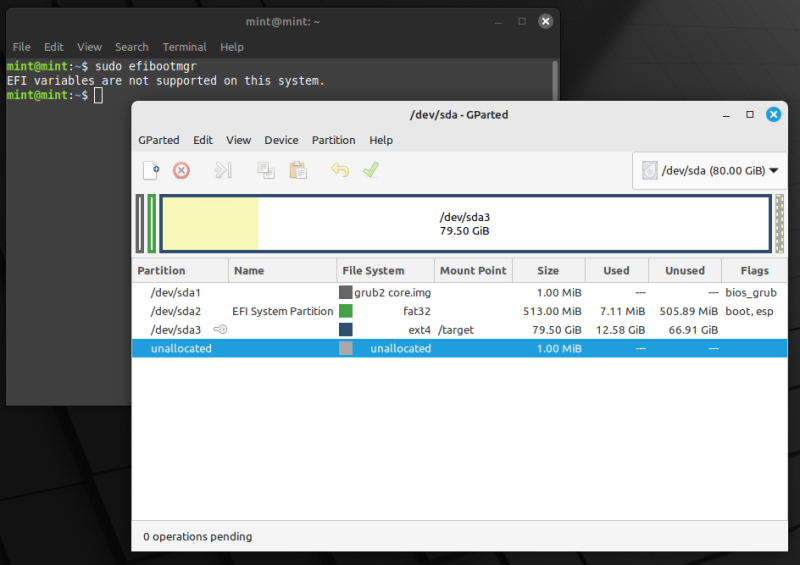The width and height of the screenshot is (800, 565).
Task: Click the Size column header
Action: point(548,271)
